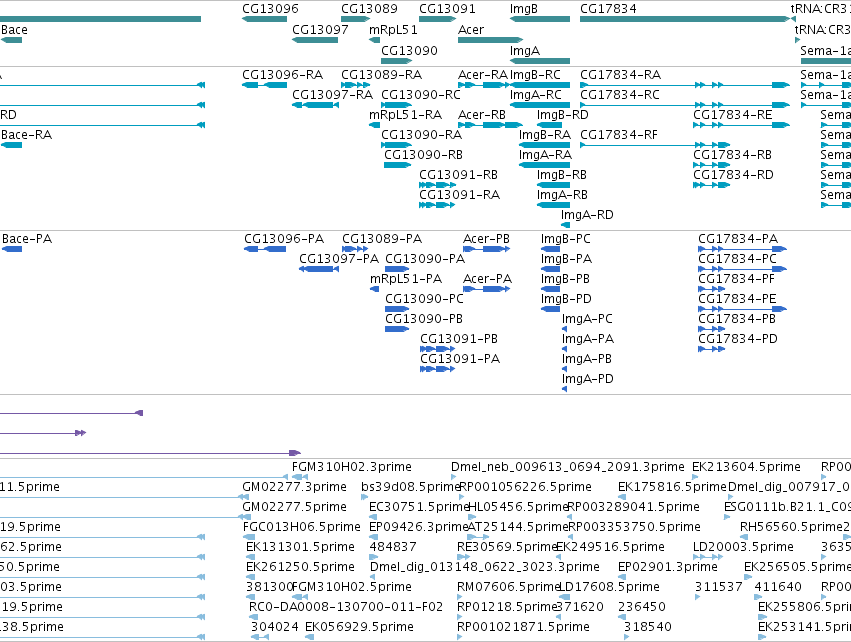Click the ImgB-PC protein label
851x642 pixels.
point(566,239)
